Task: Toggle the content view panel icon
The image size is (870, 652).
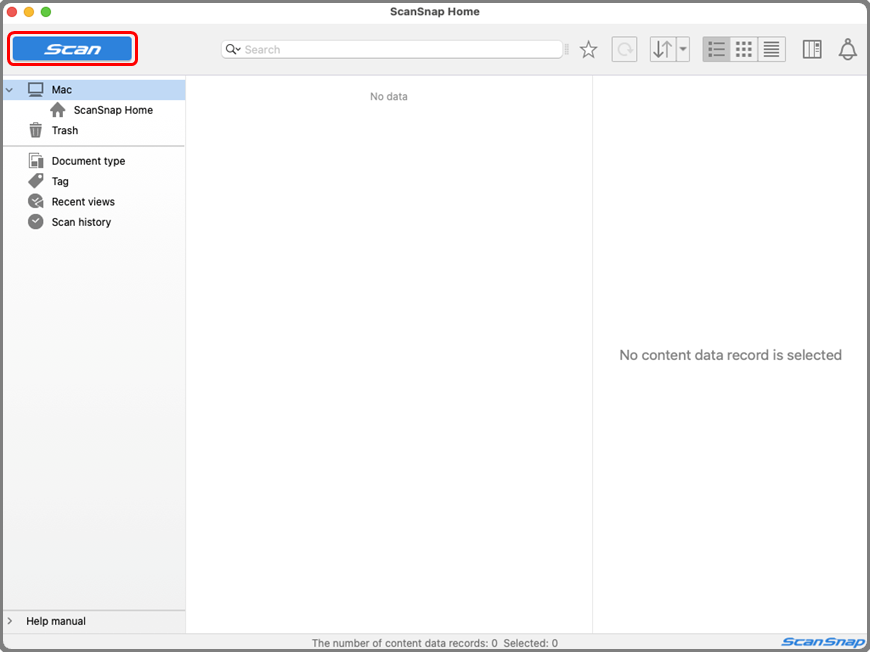Action: pyautogui.click(x=812, y=49)
